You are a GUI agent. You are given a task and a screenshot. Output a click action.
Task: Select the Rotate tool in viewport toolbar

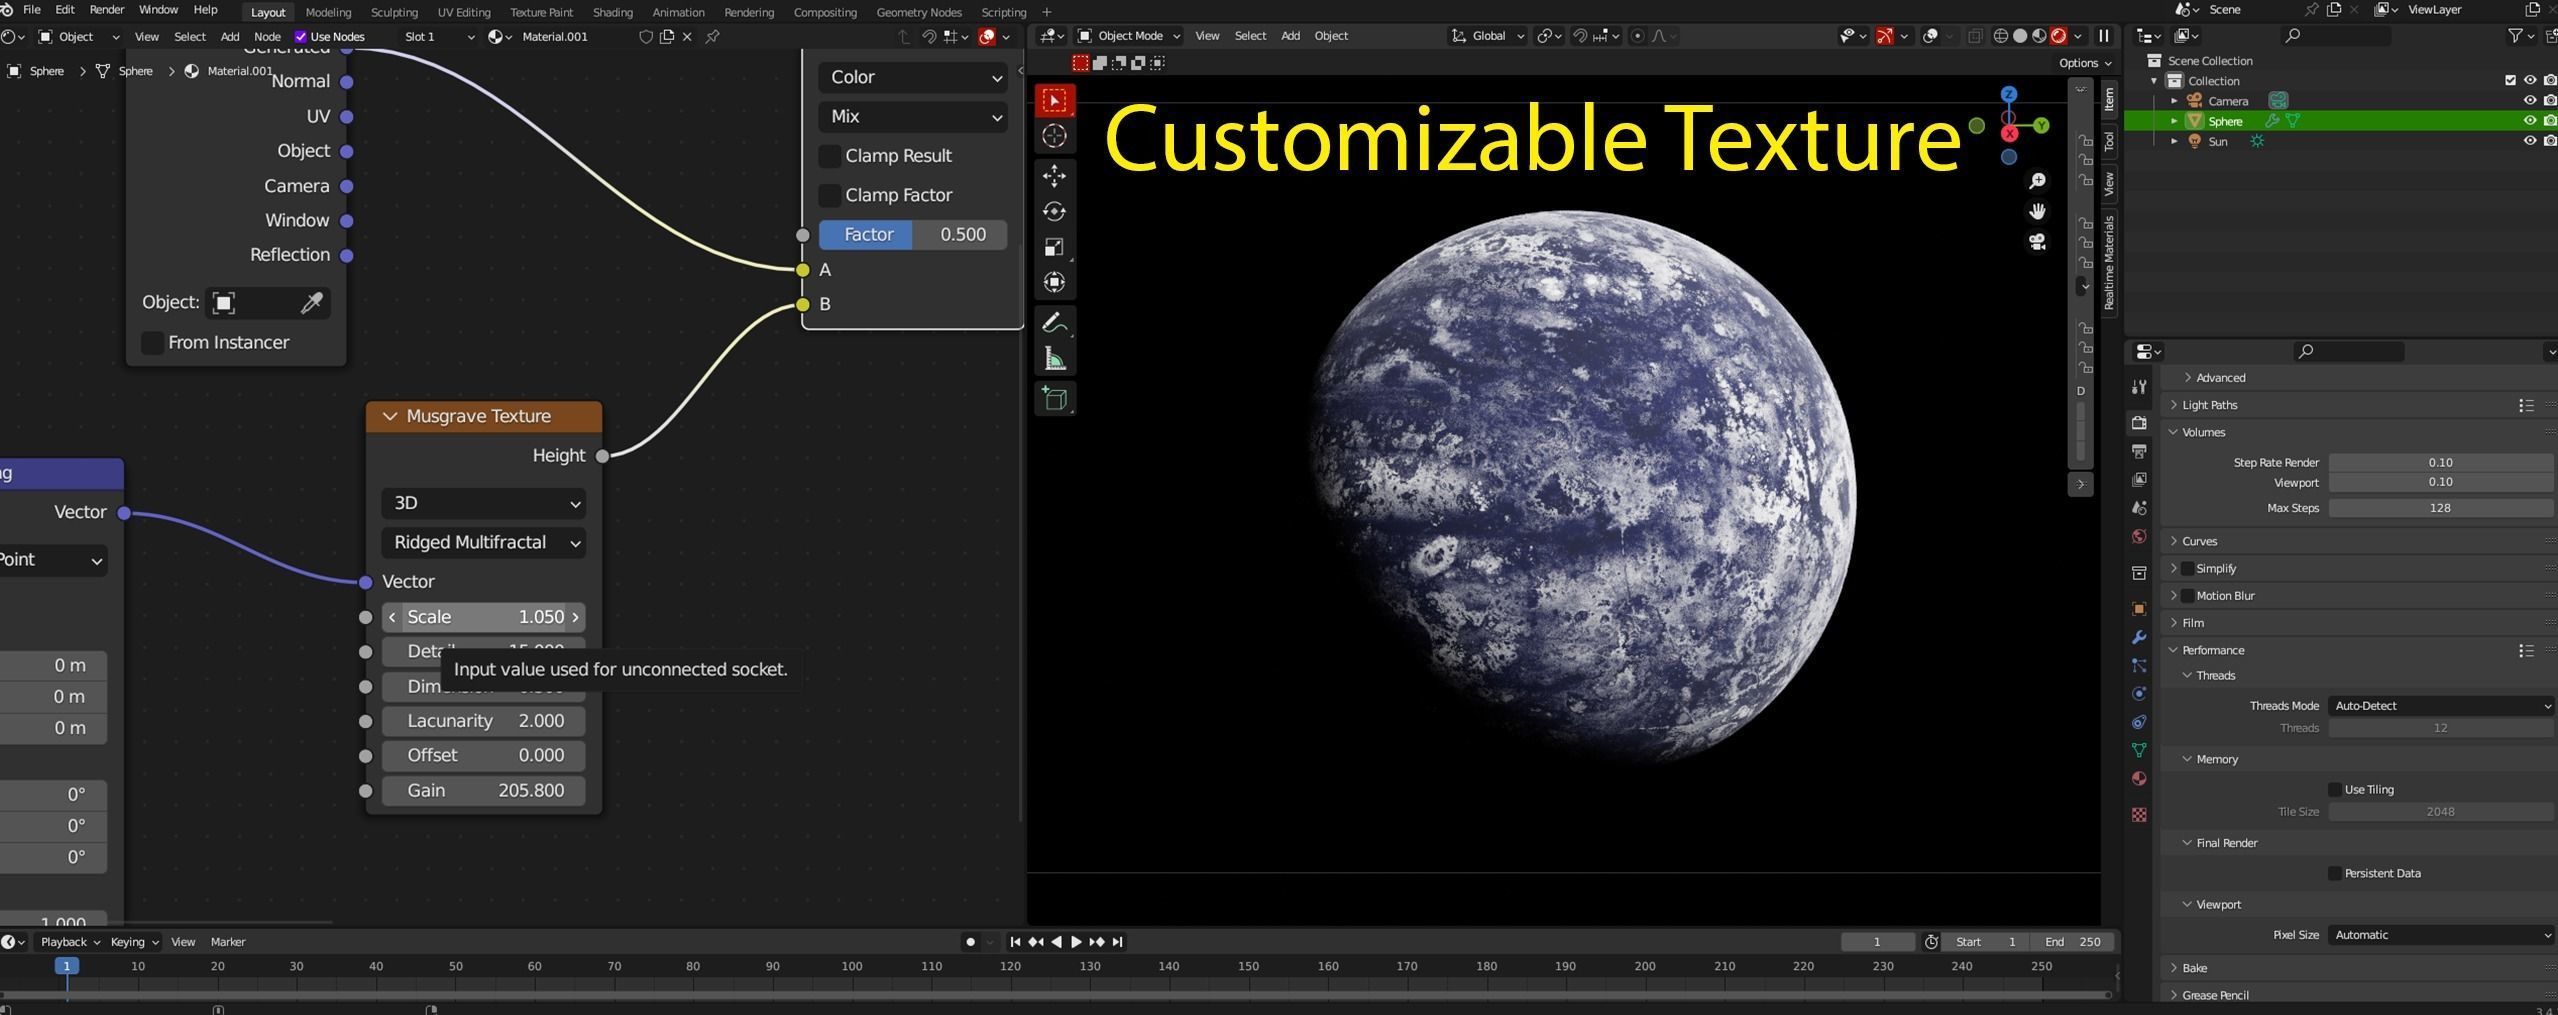pyautogui.click(x=1054, y=212)
